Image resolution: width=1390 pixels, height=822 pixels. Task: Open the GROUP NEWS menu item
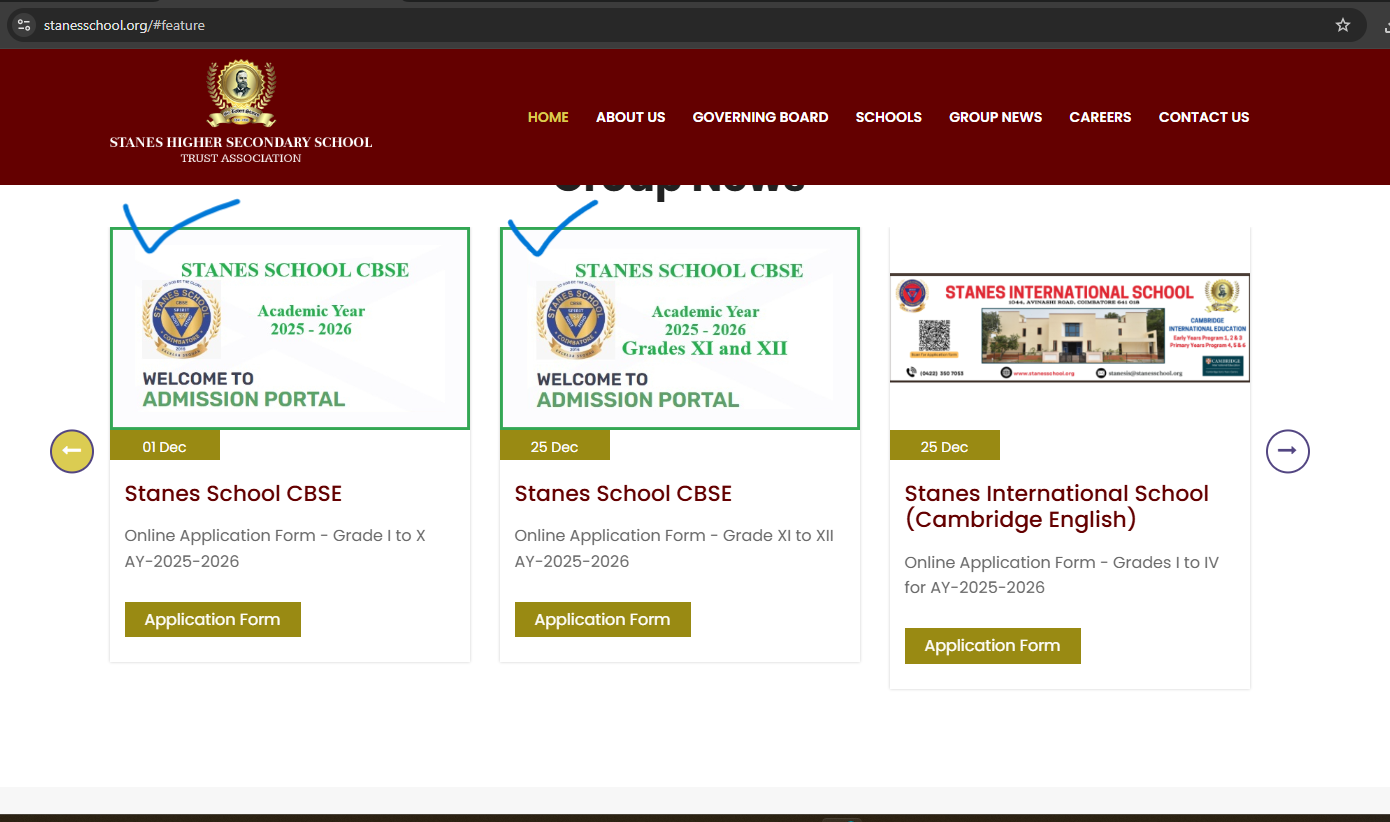click(x=995, y=117)
